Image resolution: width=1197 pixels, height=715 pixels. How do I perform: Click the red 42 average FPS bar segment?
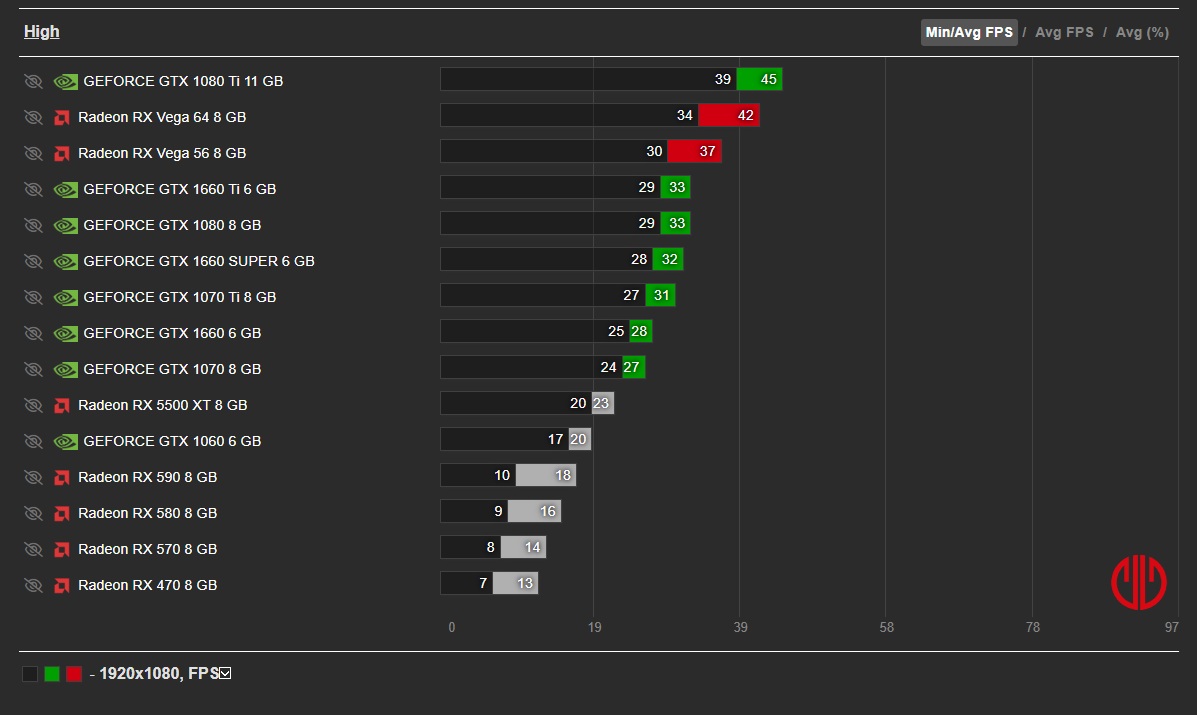(729, 115)
